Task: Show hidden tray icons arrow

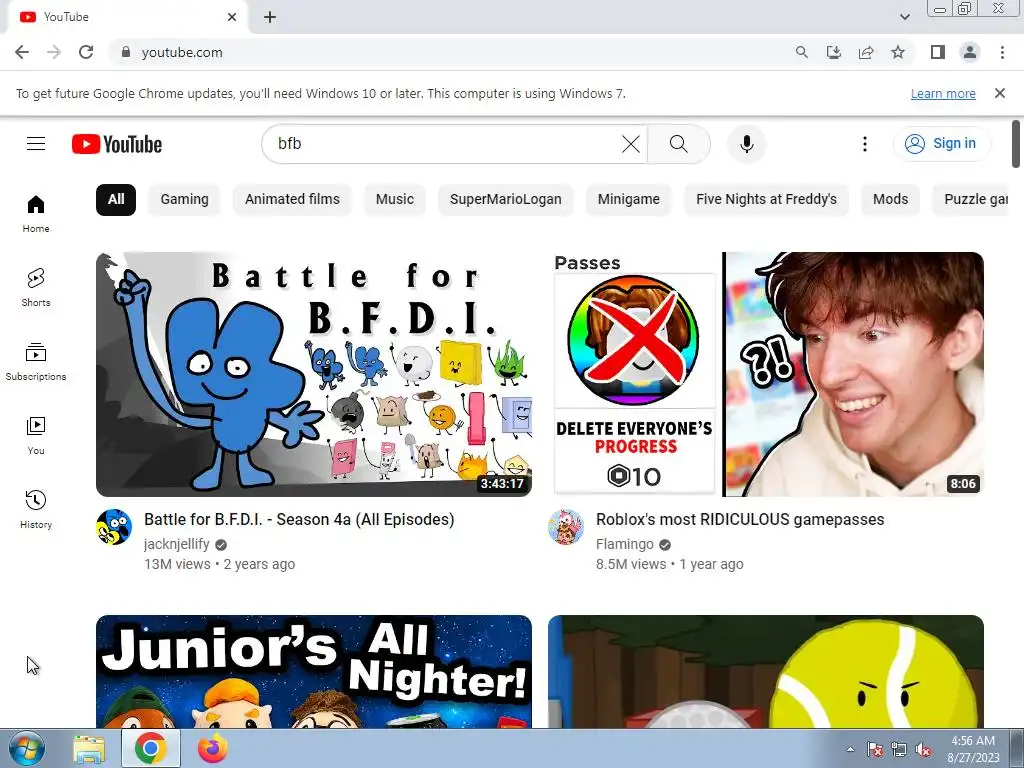Action: point(850,749)
